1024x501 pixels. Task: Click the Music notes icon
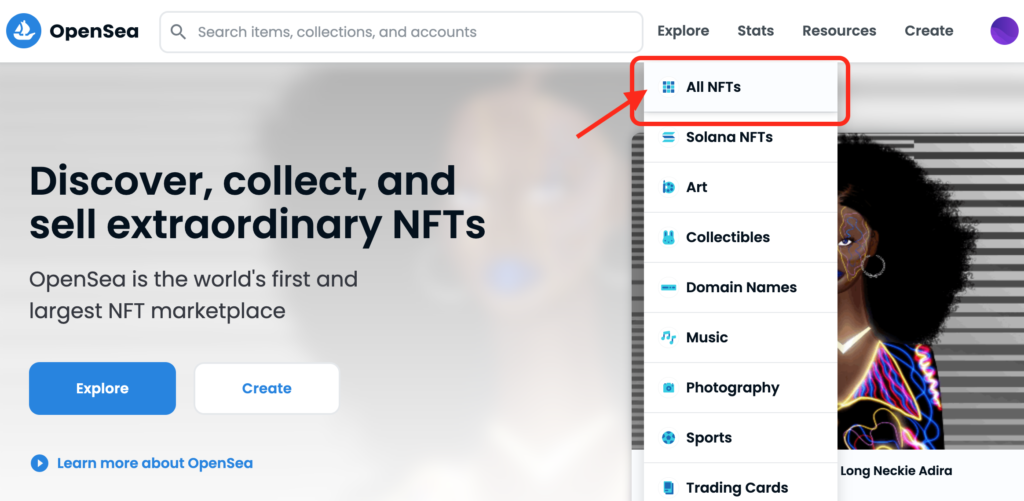point(668,338)
